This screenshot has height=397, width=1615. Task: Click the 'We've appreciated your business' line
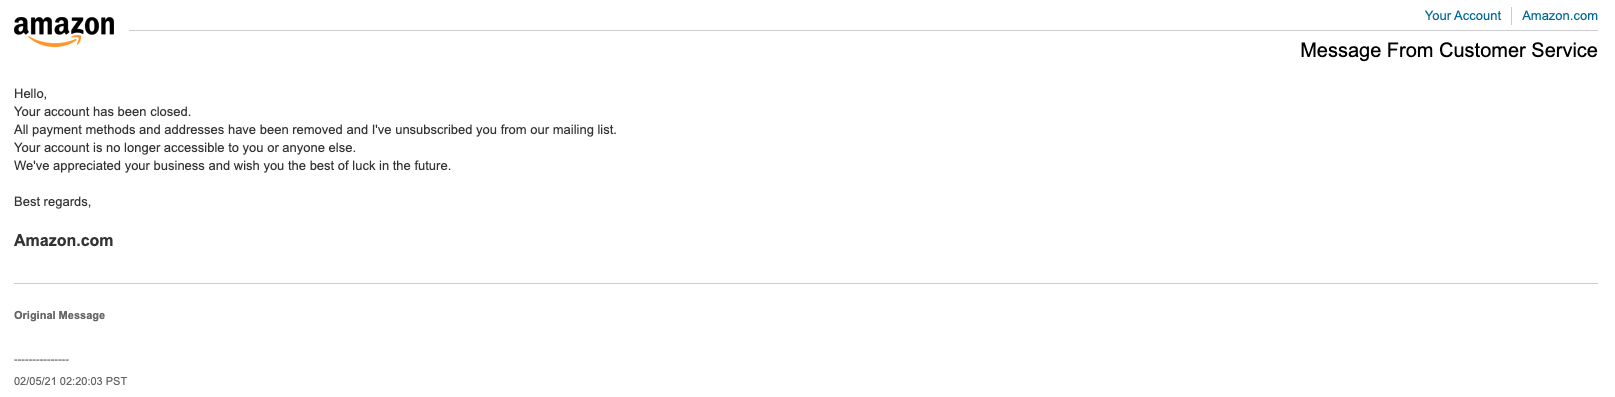(232, 166)
